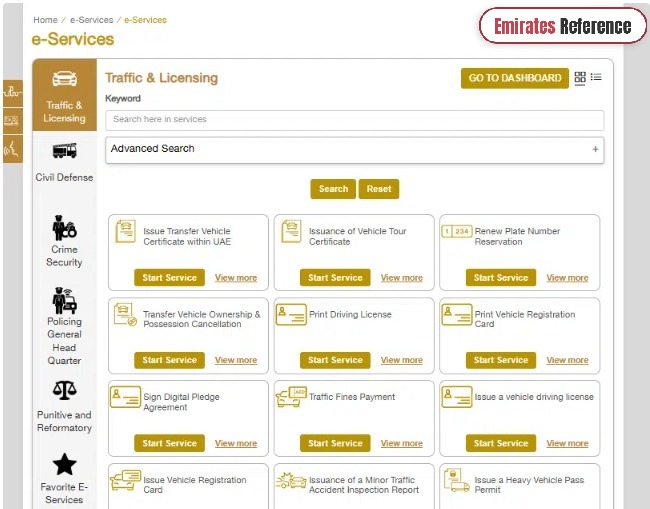Click Renew Plate Number Reservation plate icon
The image size is (650, 509).
tap(457, 231)
